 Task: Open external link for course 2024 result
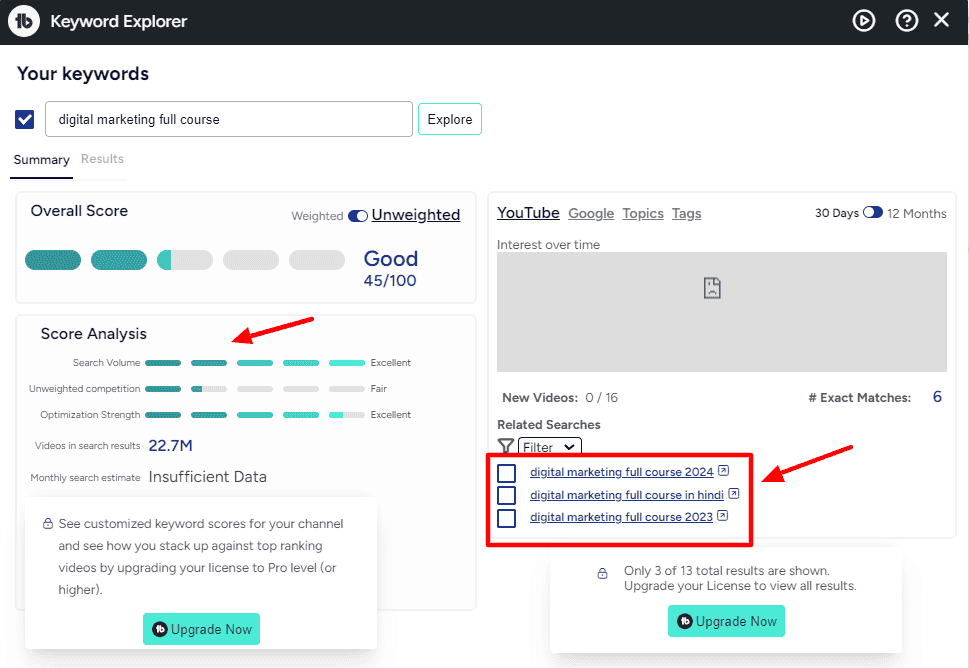tap(723, 470)
